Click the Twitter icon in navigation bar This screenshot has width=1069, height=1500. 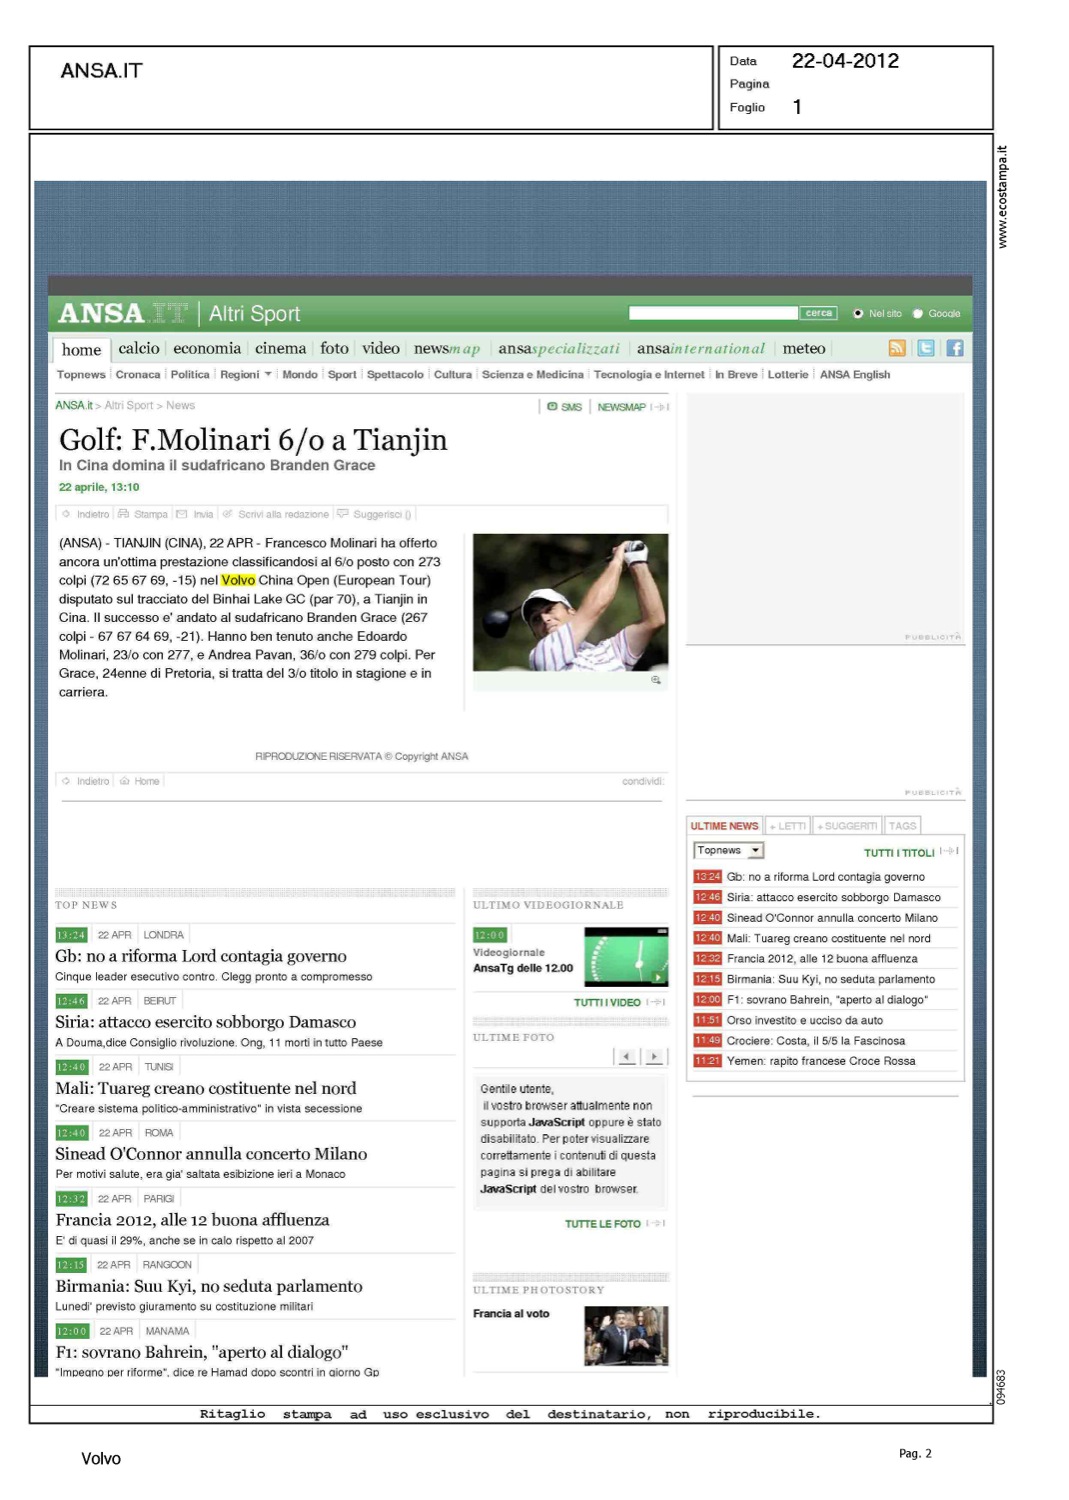click(926, 348)
